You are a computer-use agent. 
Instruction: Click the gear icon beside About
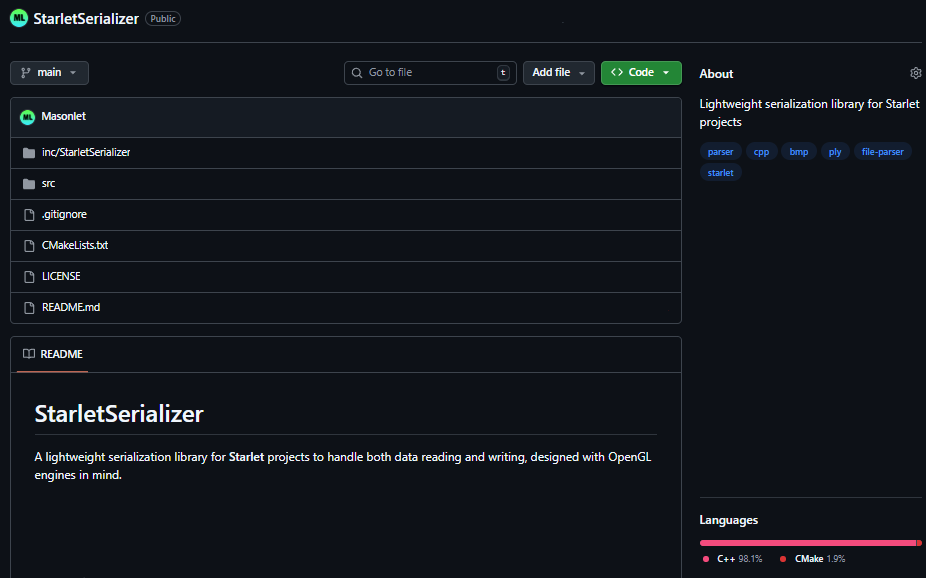[x=915, y=72]
